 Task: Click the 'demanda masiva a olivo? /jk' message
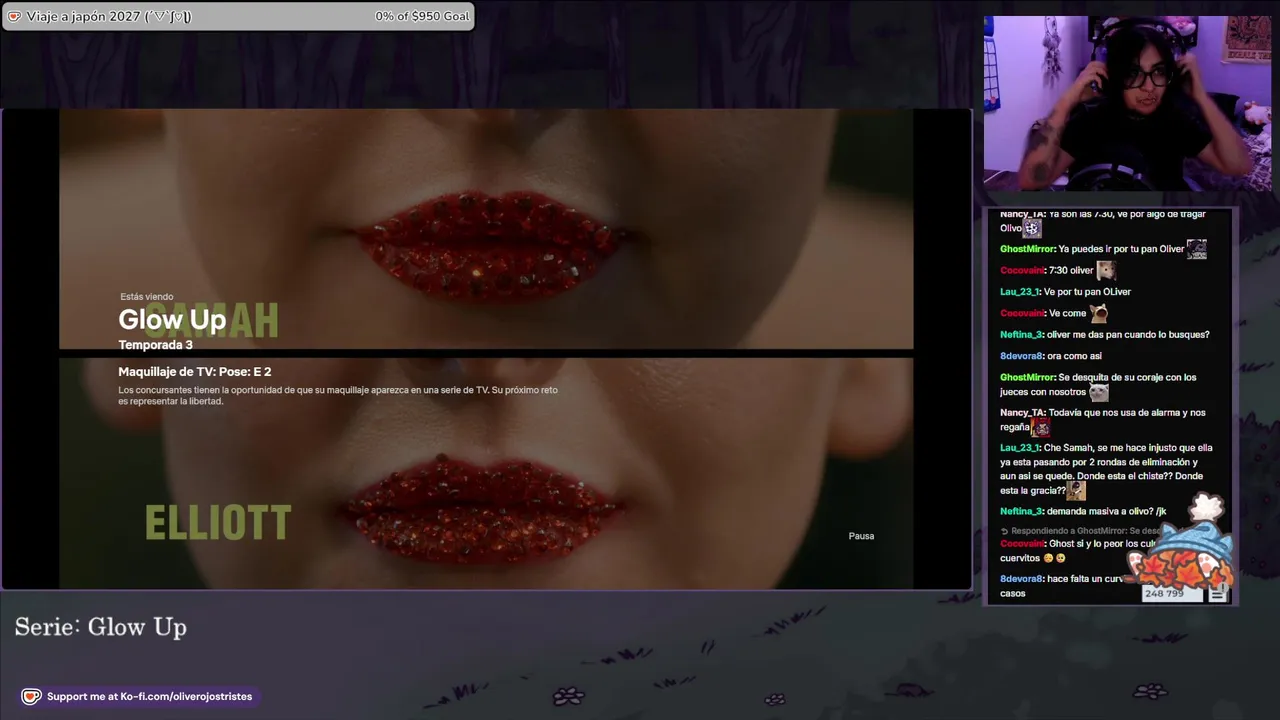(1106, 511)
